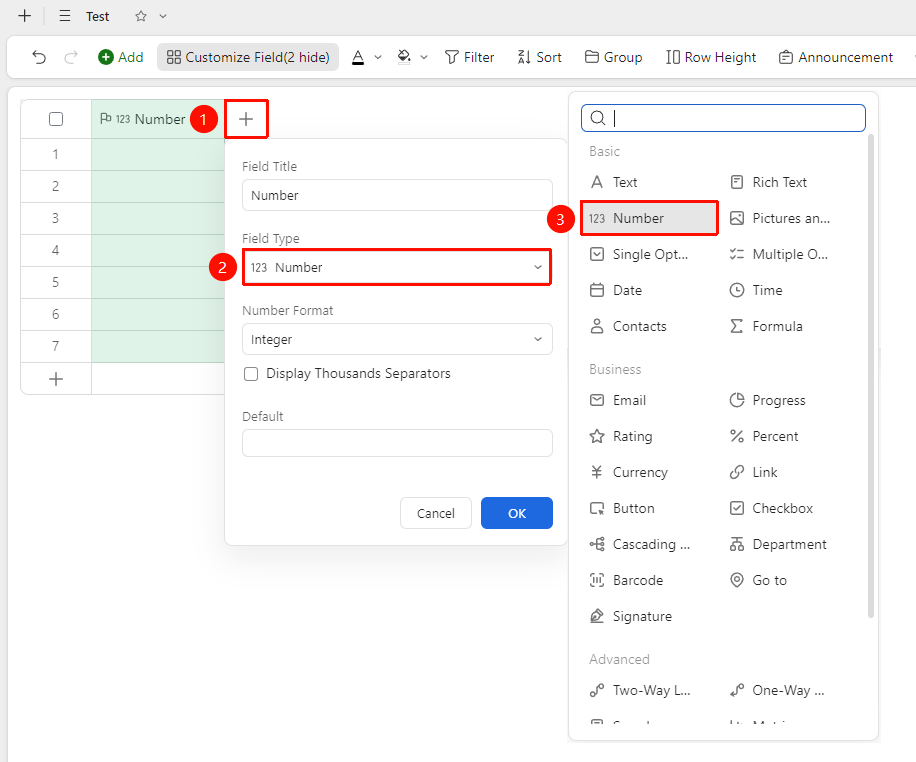
Task: Choose the Currency field type
Action: click(629, 472)
